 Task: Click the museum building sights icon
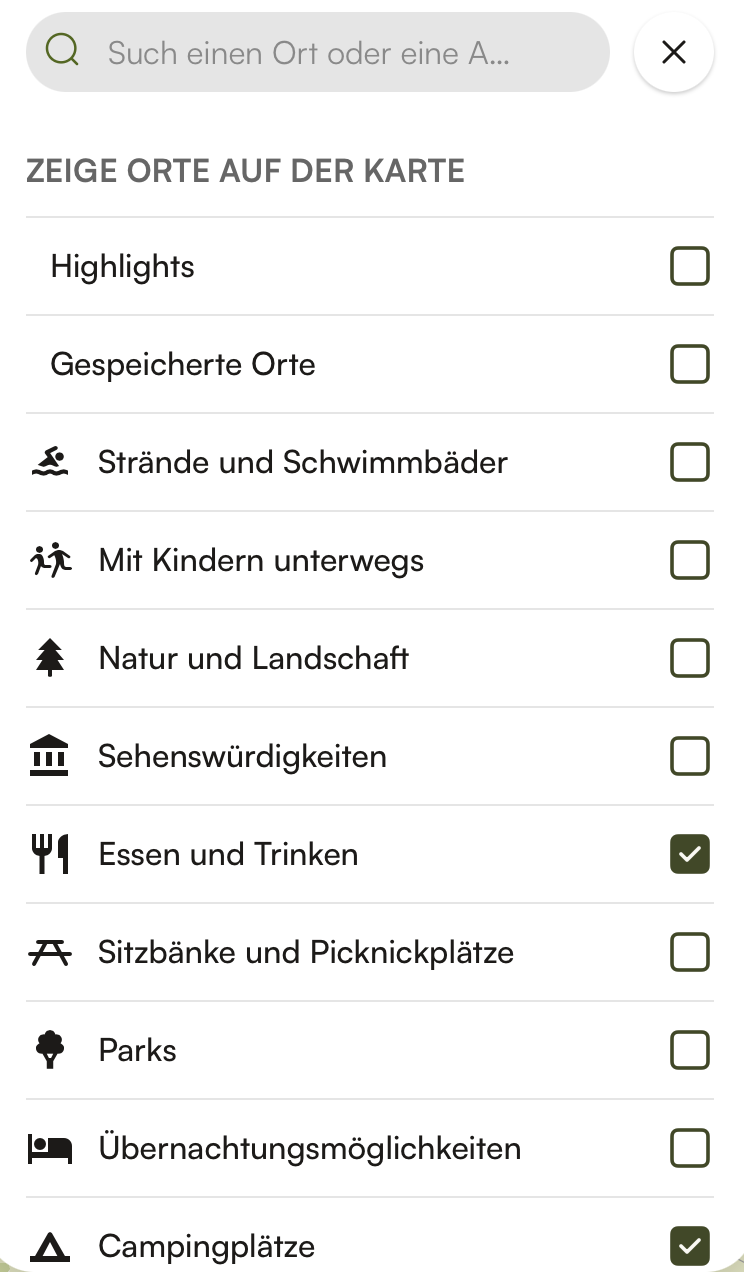(49, 756)
